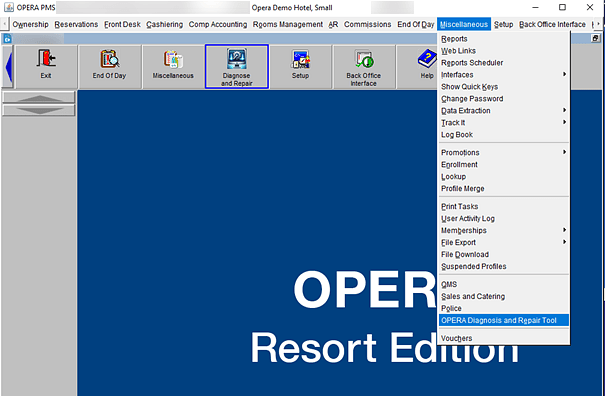Viewport: 605px width, 396px height.
Task: Select Change Password menu entry
Action: 504,99
